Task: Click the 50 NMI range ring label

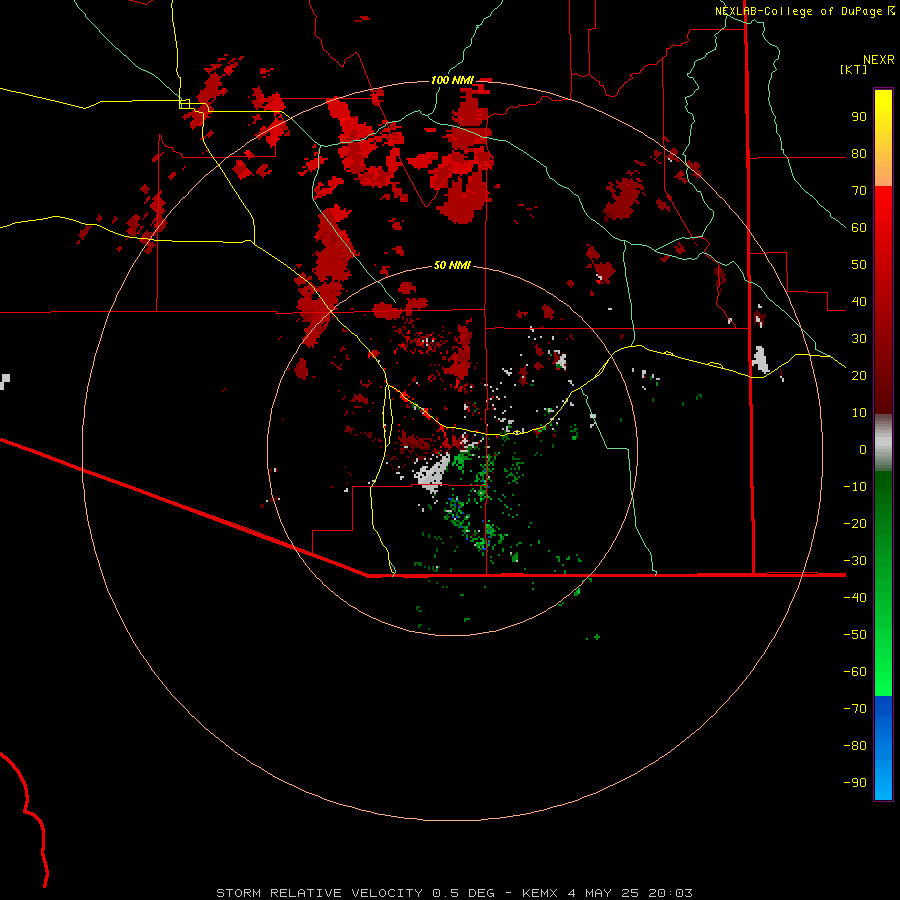Action: click(x=452, y=265)
